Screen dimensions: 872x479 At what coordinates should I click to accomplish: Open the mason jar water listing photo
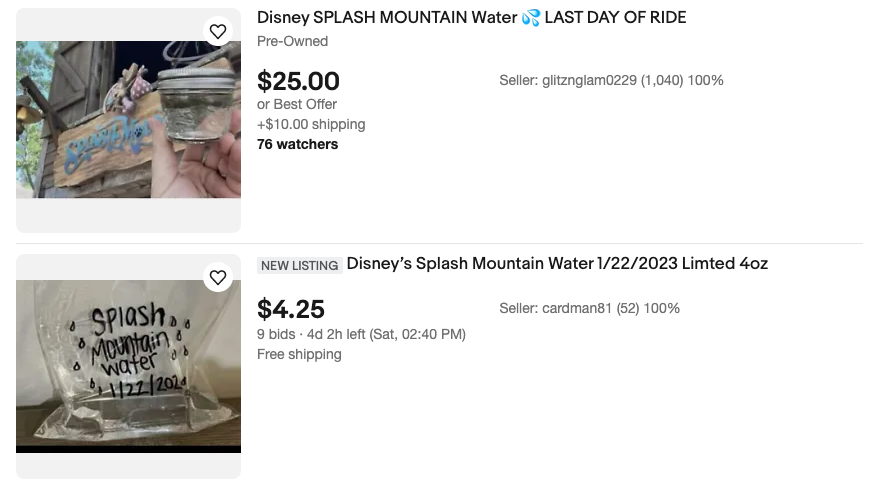point(128,119)
